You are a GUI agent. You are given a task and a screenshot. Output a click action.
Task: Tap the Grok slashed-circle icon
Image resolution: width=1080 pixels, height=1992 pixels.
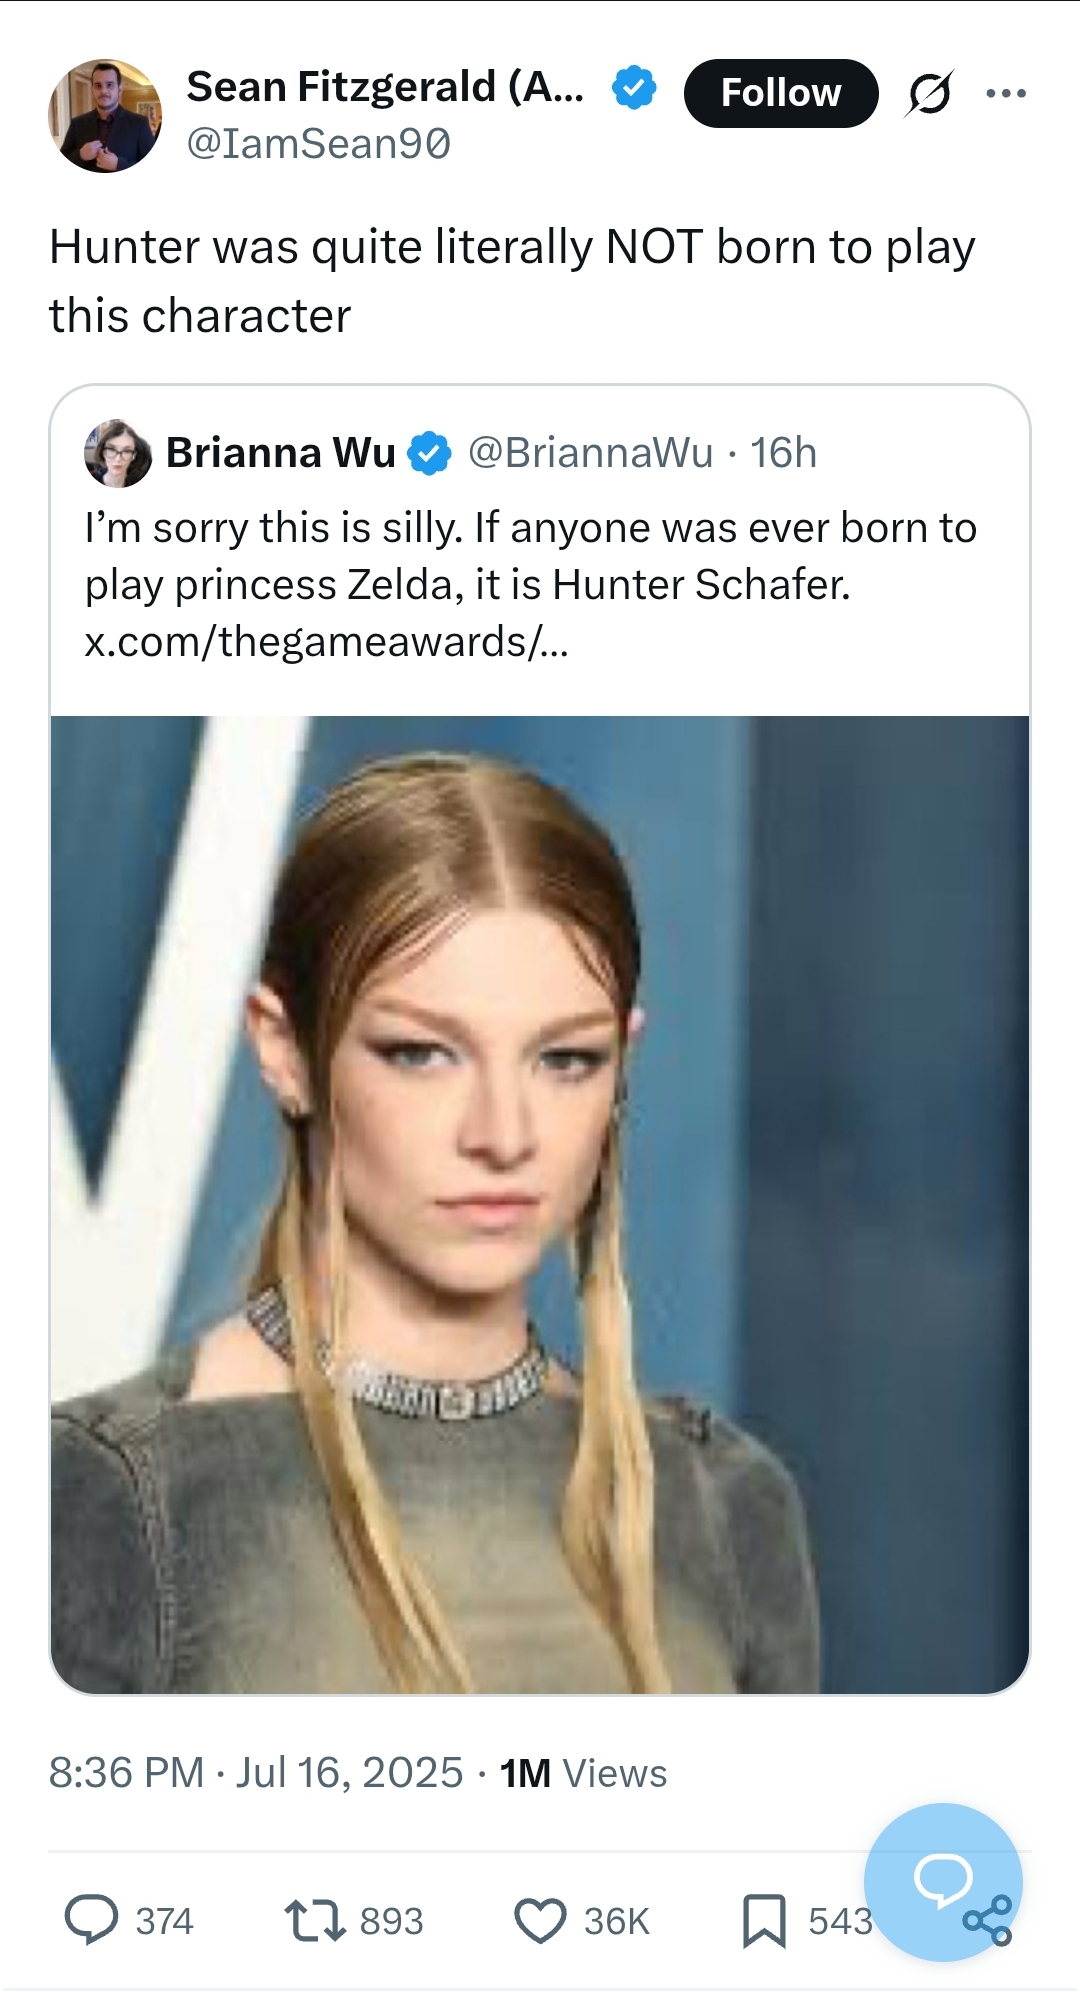point(929,93)
